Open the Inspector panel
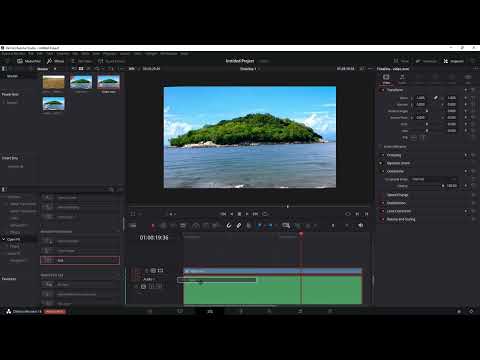The width and height of the screenshot is (480, 360). tap(453, 61)
